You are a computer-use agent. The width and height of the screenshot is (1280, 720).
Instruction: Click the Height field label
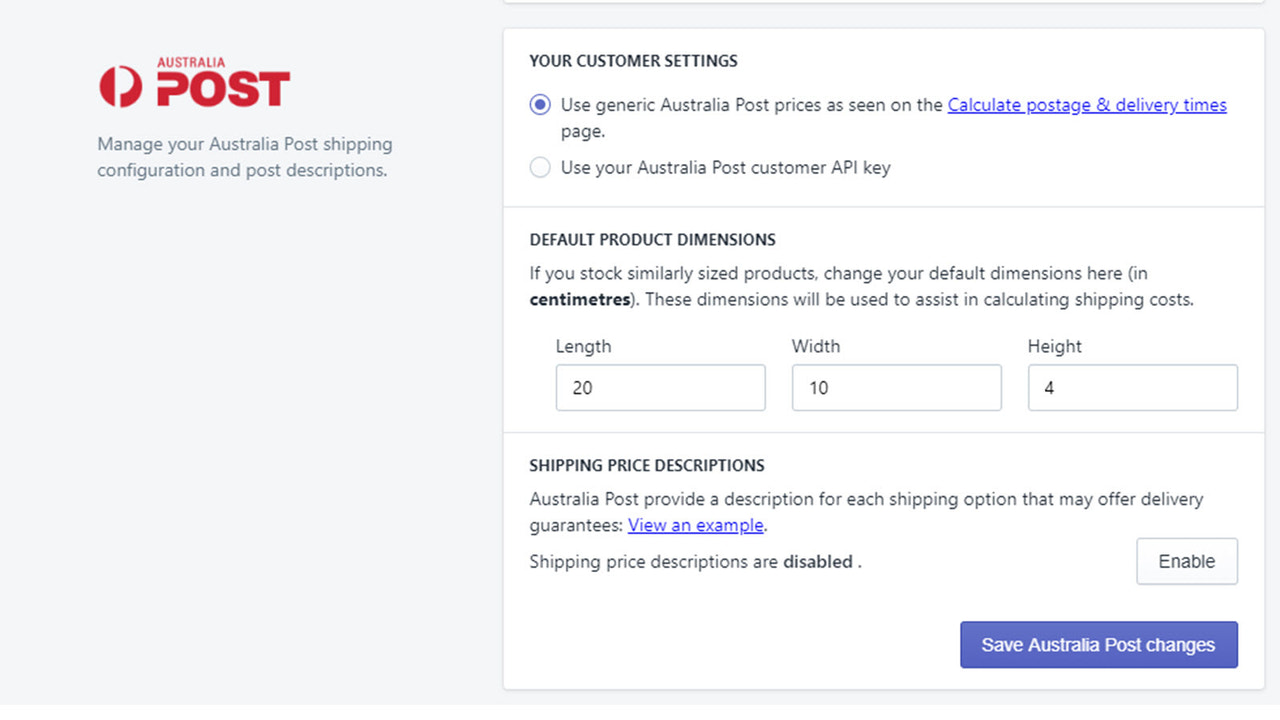tap(1054, 346)
